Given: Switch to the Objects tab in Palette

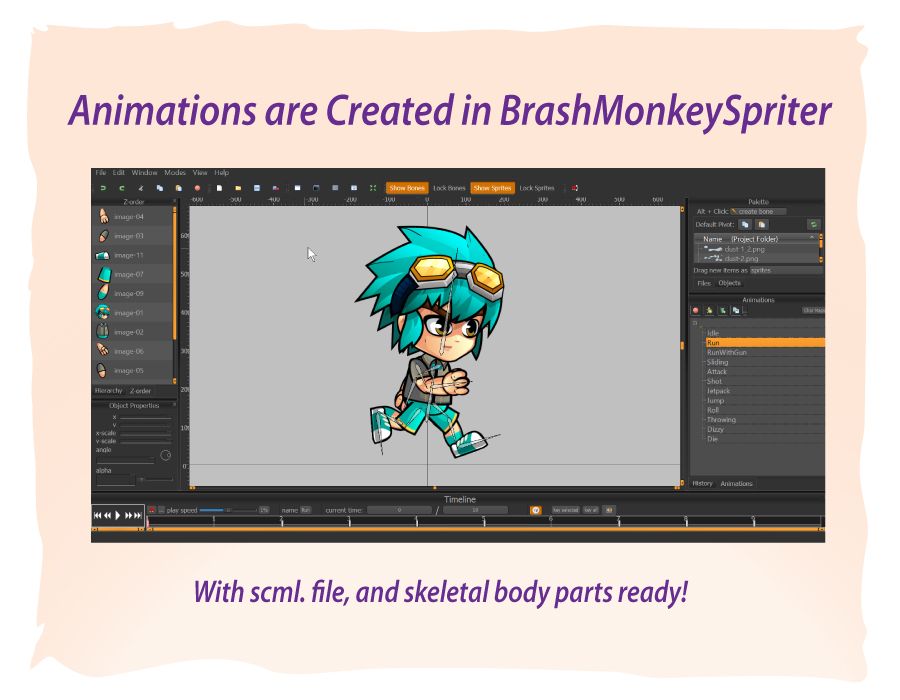Looking at the screenshot, I should tap(730, 283).
